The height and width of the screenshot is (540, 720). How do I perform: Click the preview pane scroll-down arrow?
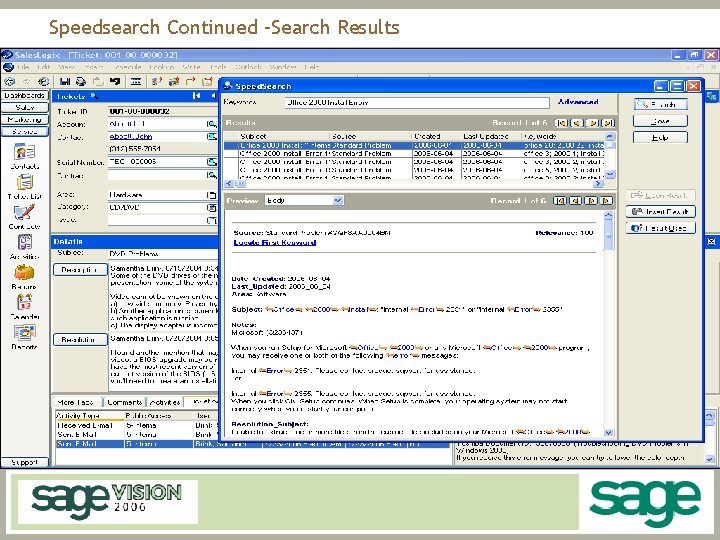click(608, 432)
